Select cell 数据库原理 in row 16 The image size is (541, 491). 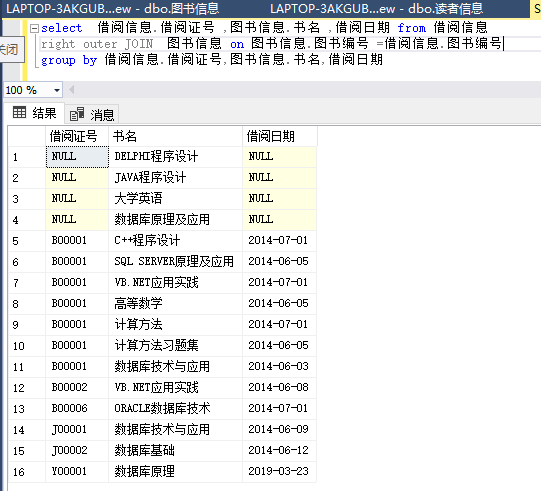click(176, 472)
